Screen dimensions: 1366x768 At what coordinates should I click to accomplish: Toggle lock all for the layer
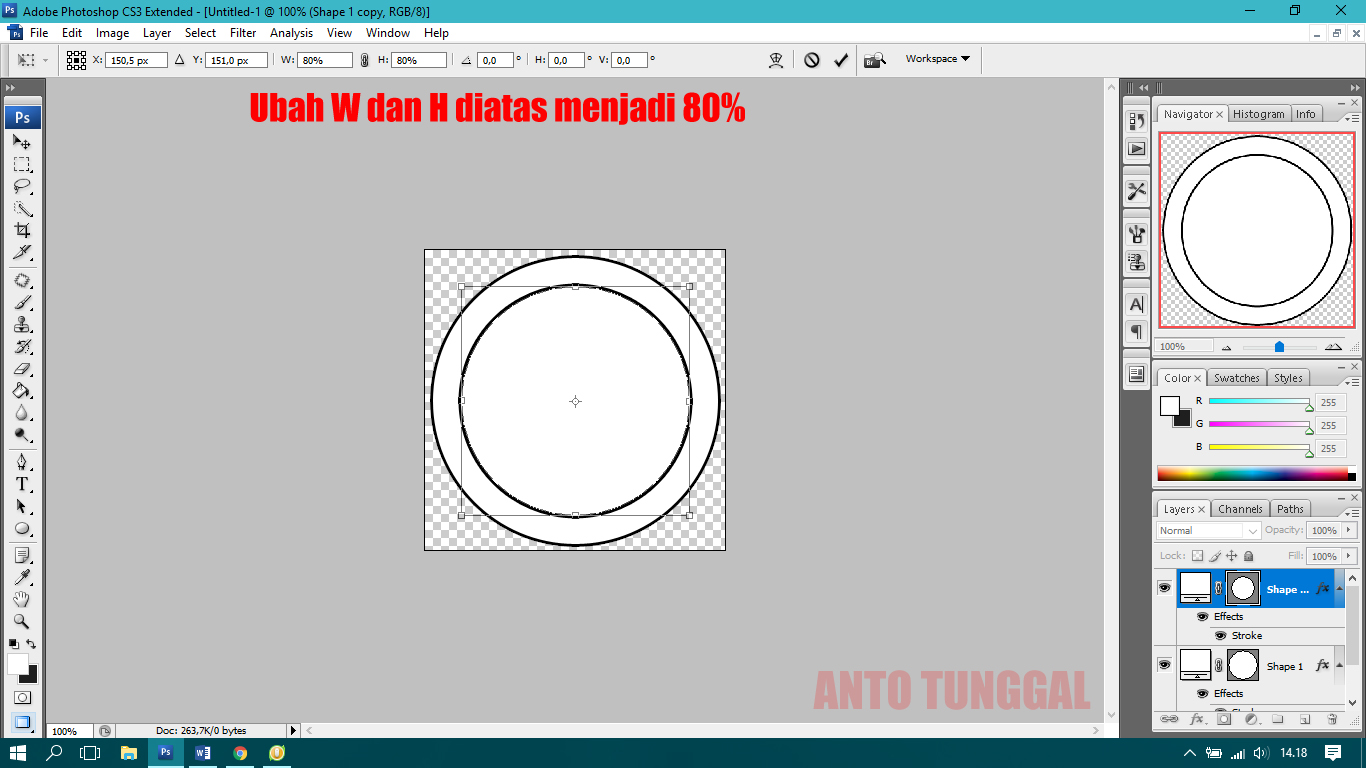pyautogui.click(x=1249, y=556)
